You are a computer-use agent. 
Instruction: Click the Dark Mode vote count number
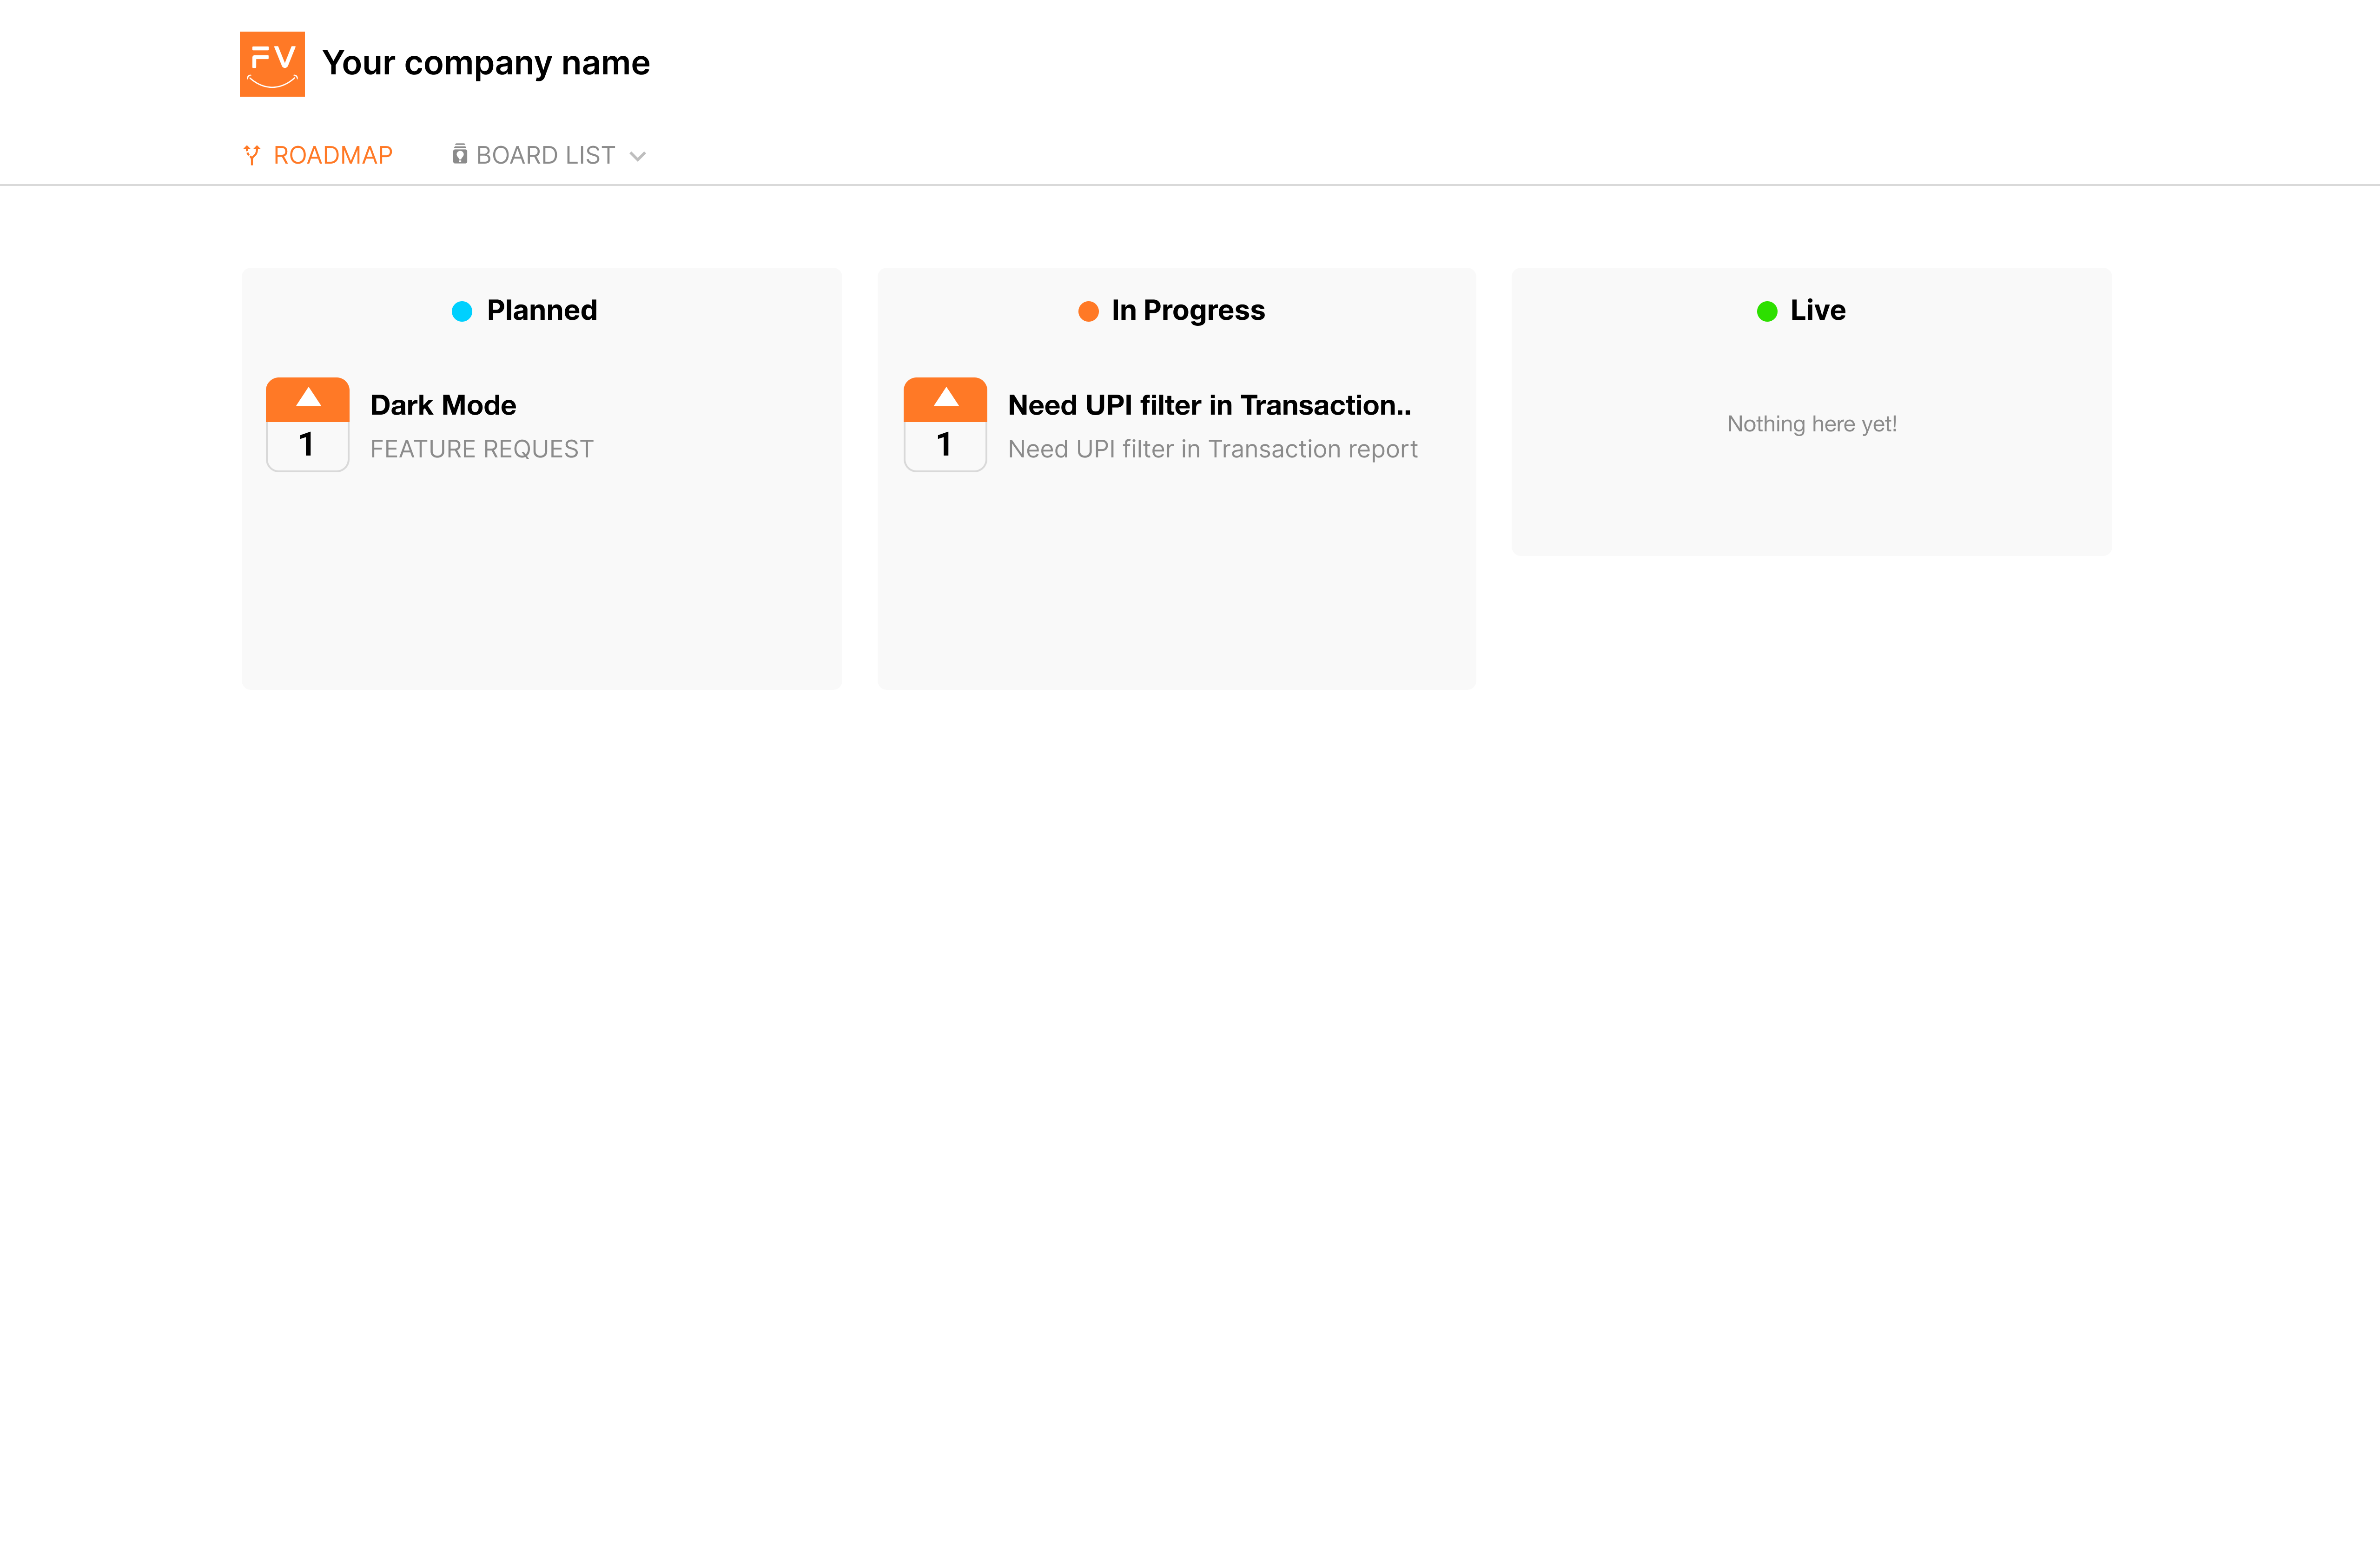click(x=307, y=444)
